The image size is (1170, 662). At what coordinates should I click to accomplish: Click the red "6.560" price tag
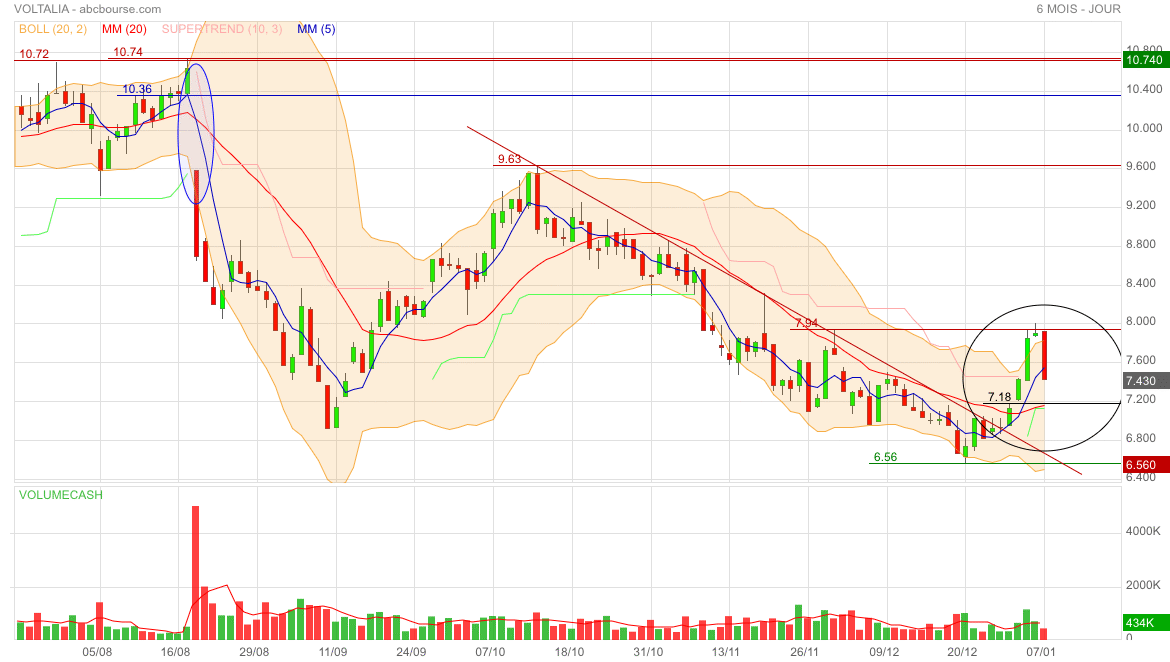pyautogui.click(x=1145, y=464)
